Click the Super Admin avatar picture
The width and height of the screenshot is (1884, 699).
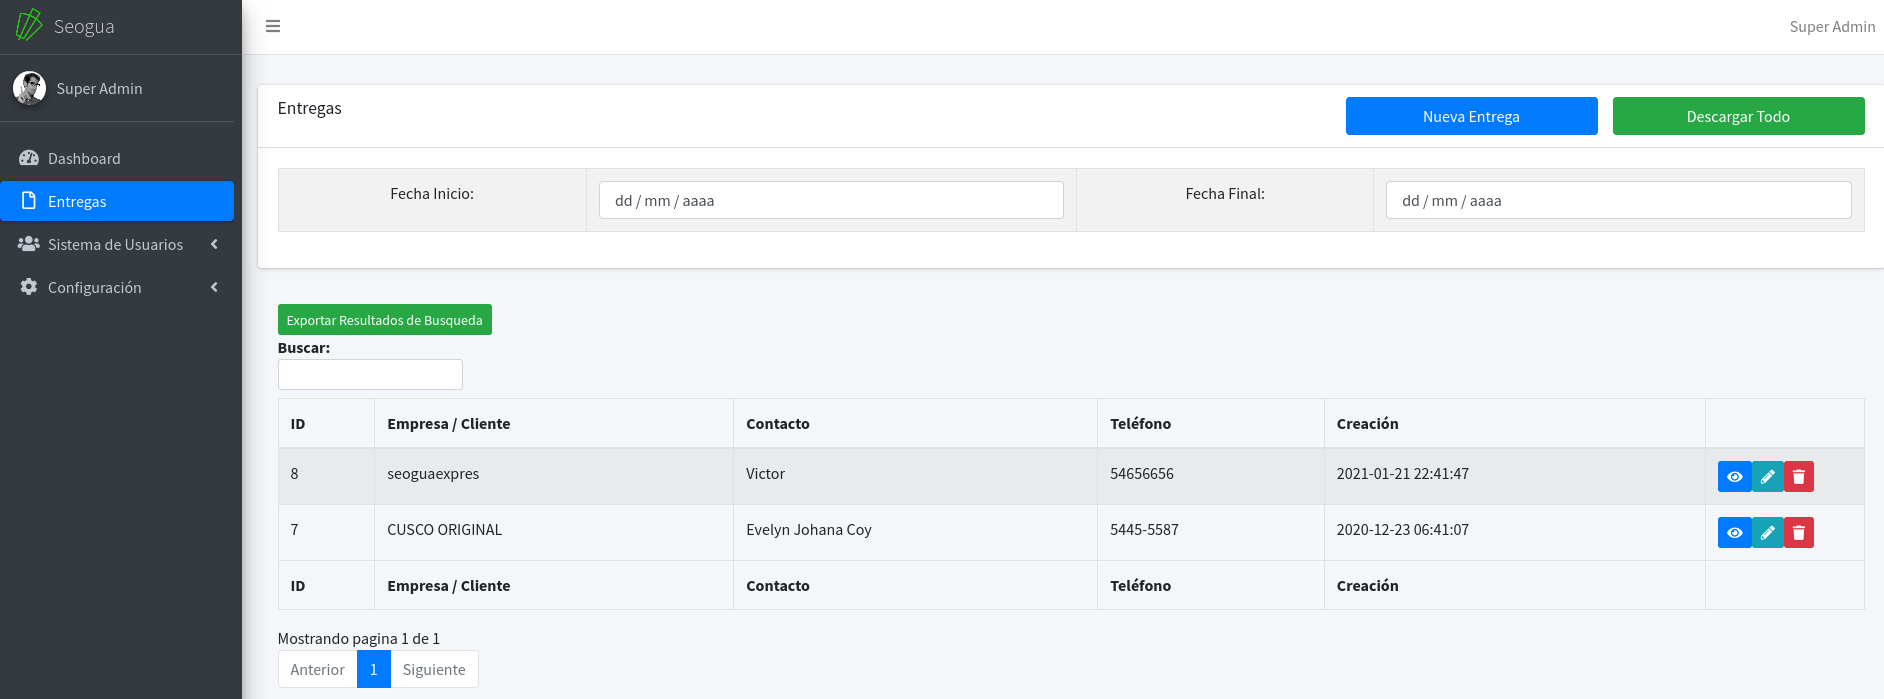pyautogui.click(x=29, y=88)
